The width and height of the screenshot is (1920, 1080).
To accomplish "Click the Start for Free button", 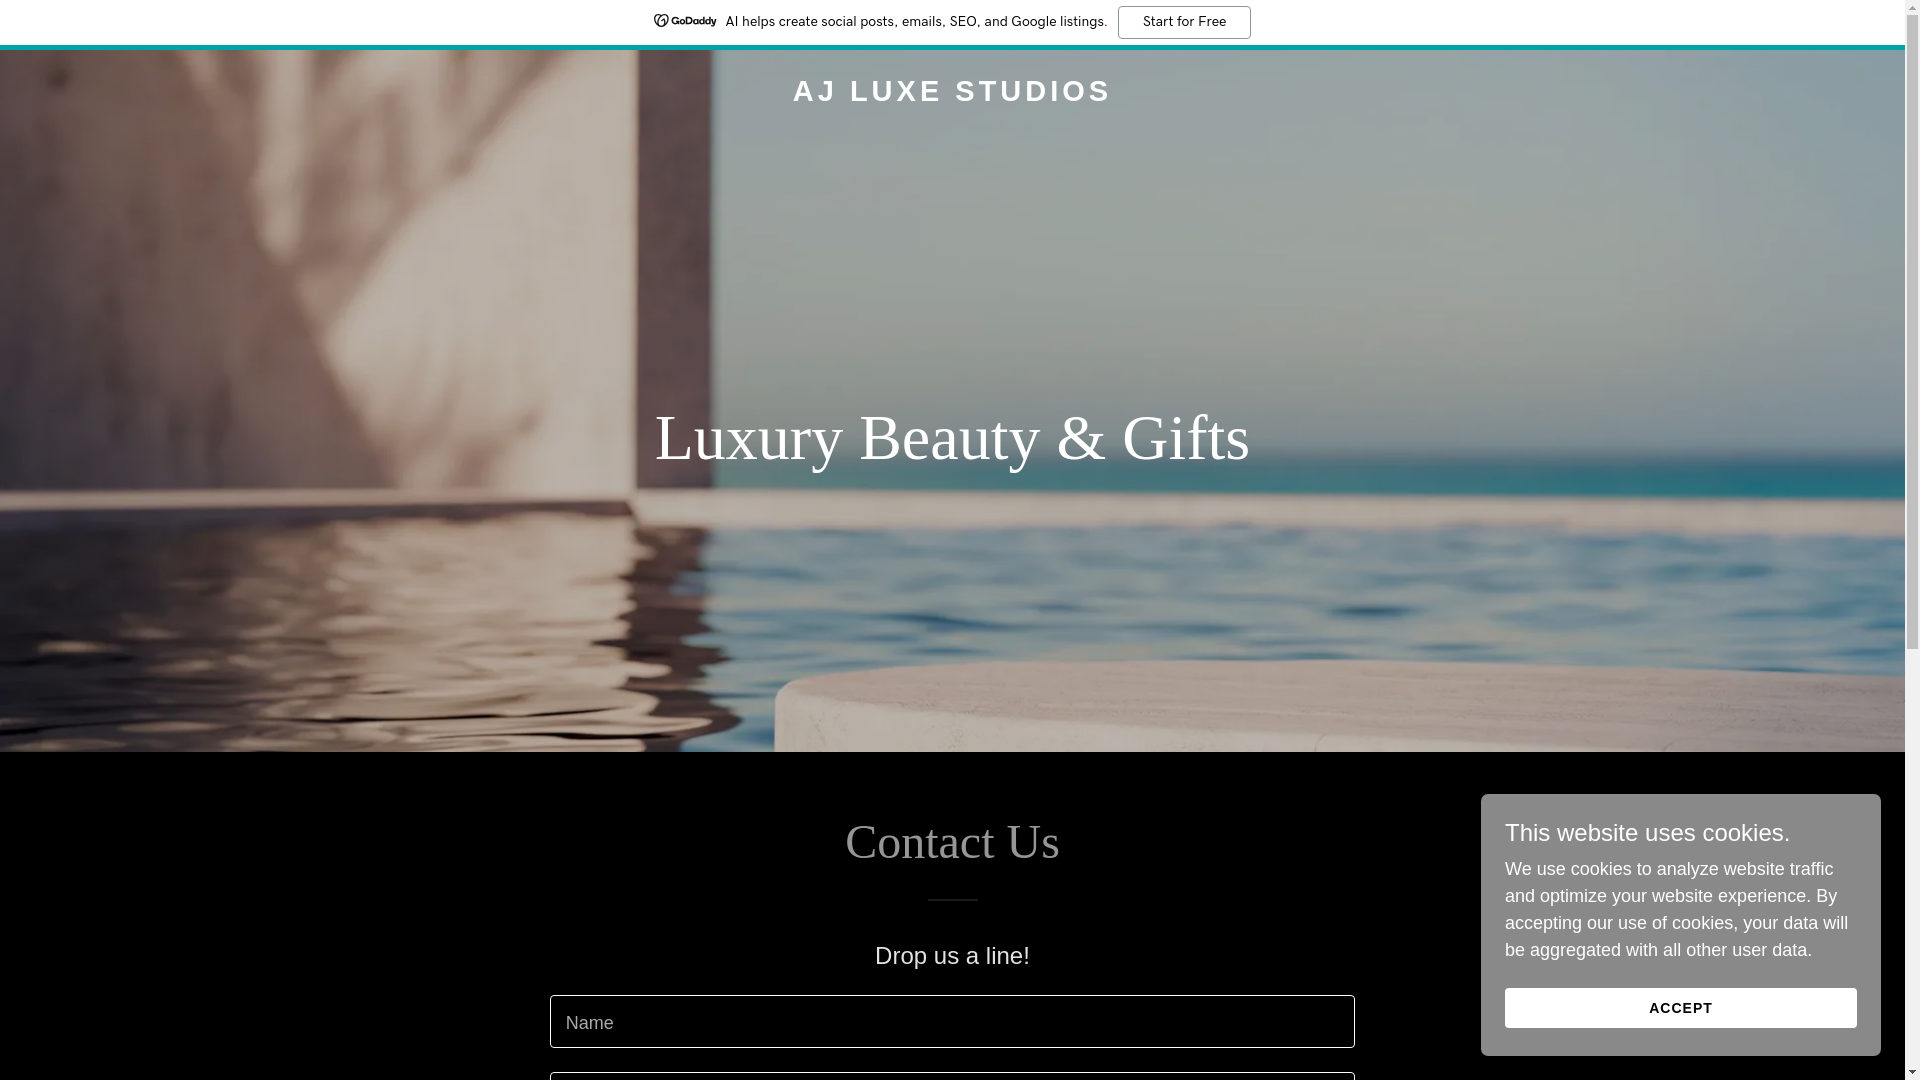I will click(1184, 22).
